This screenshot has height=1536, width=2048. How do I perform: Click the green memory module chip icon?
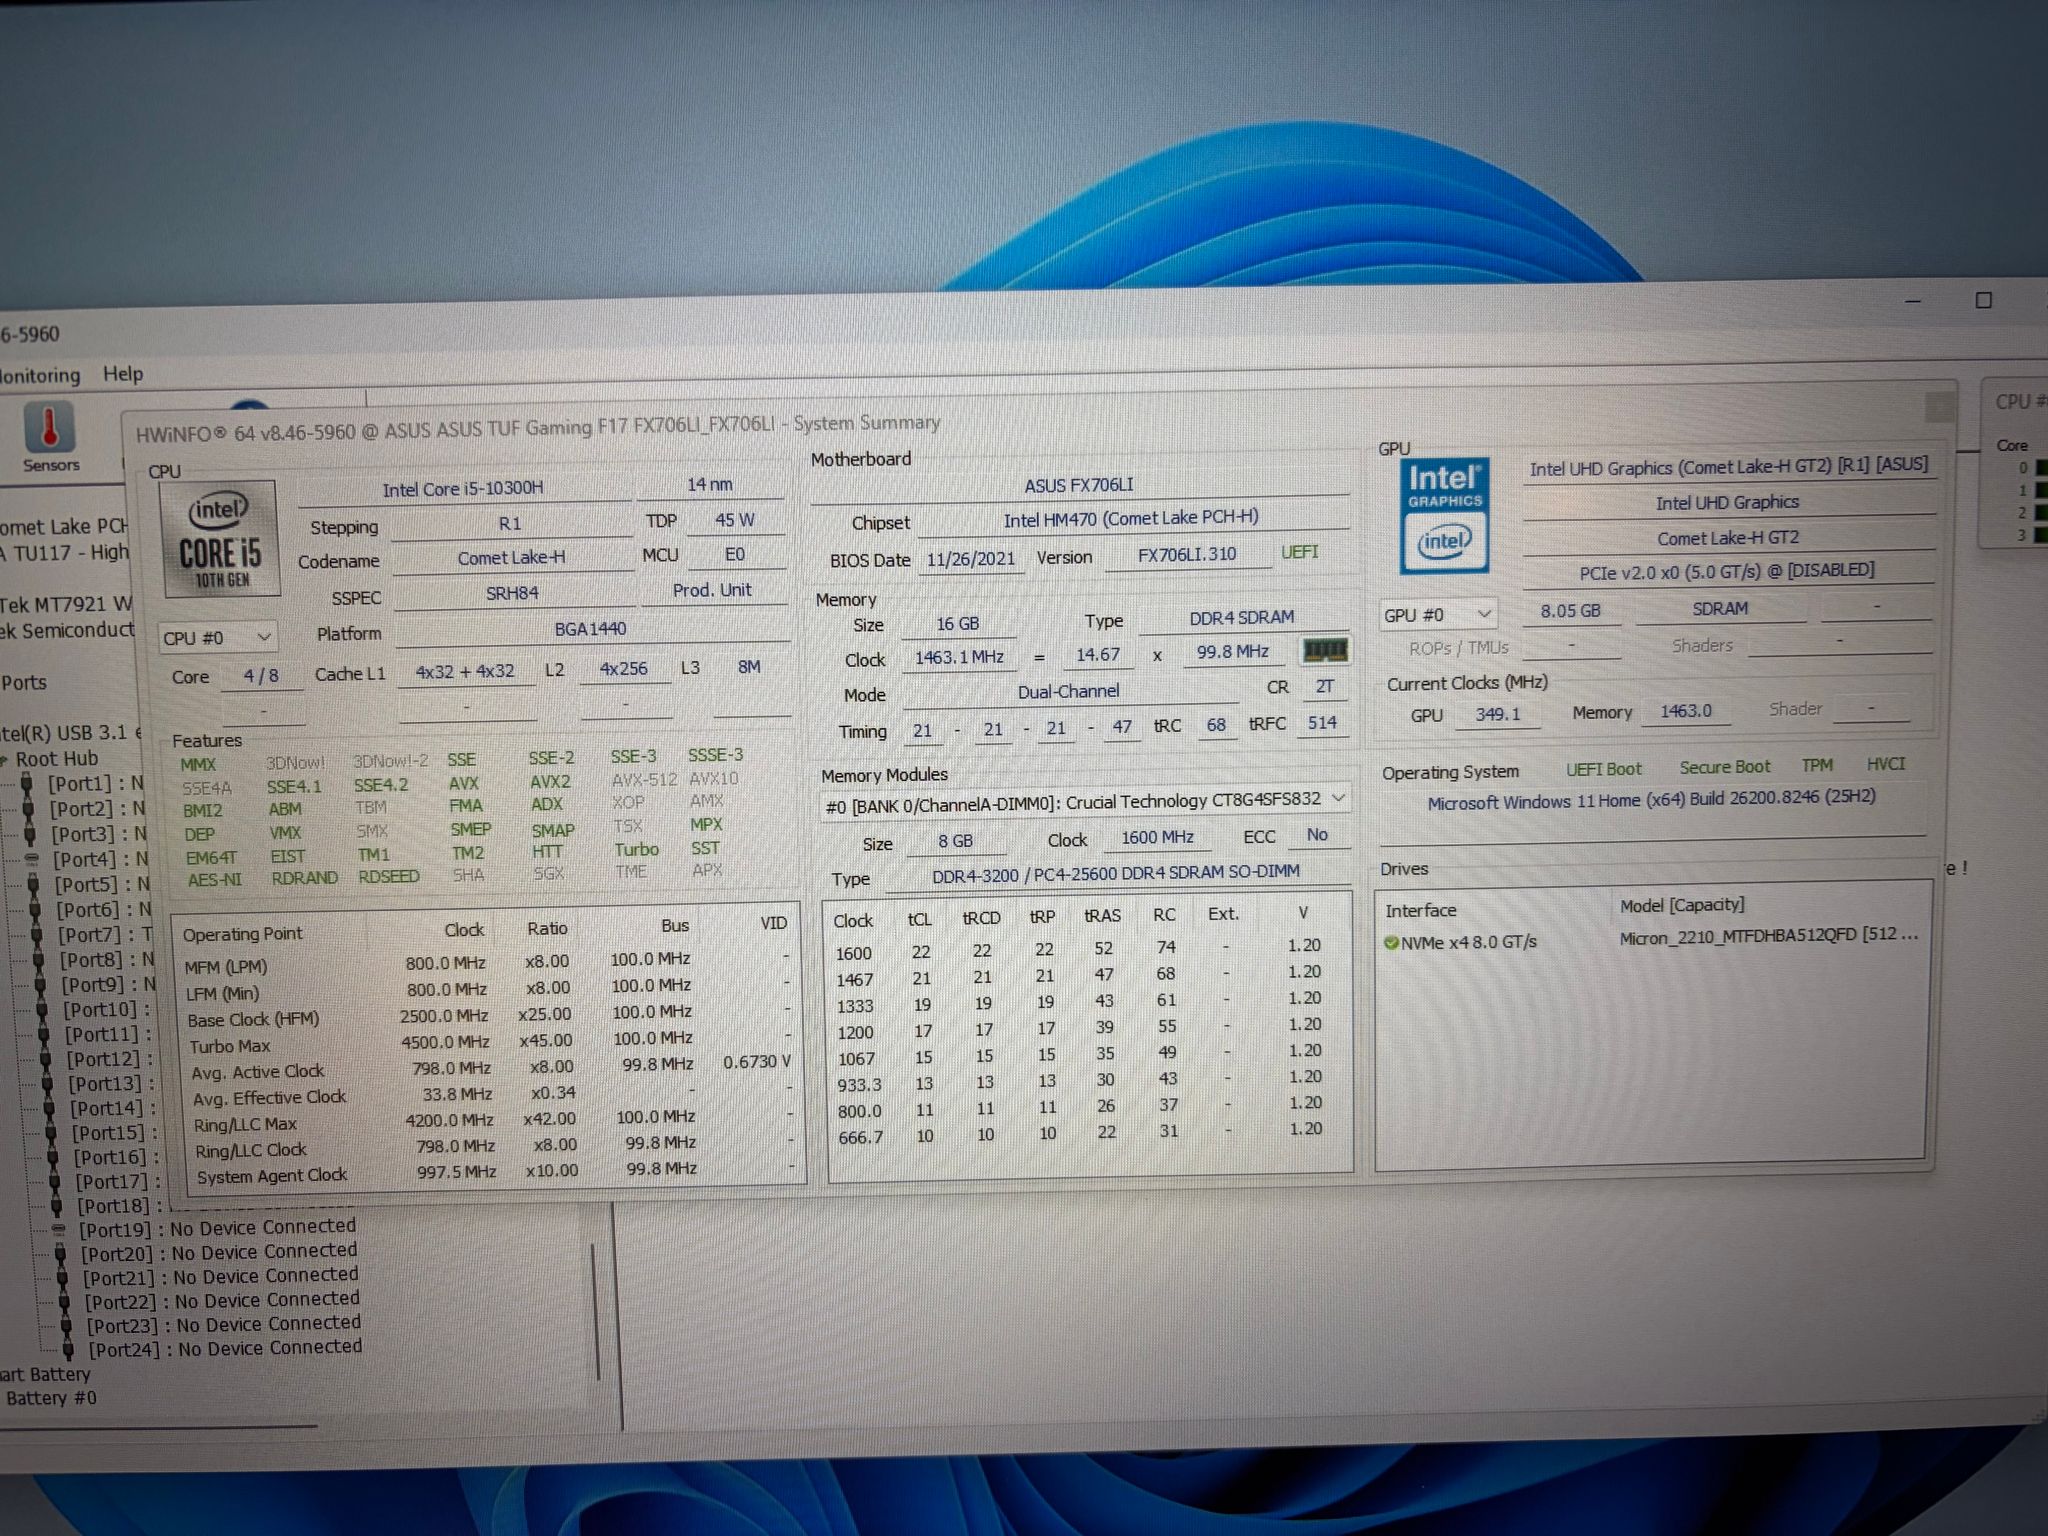pyautogui.click(x=1324, y=651)
